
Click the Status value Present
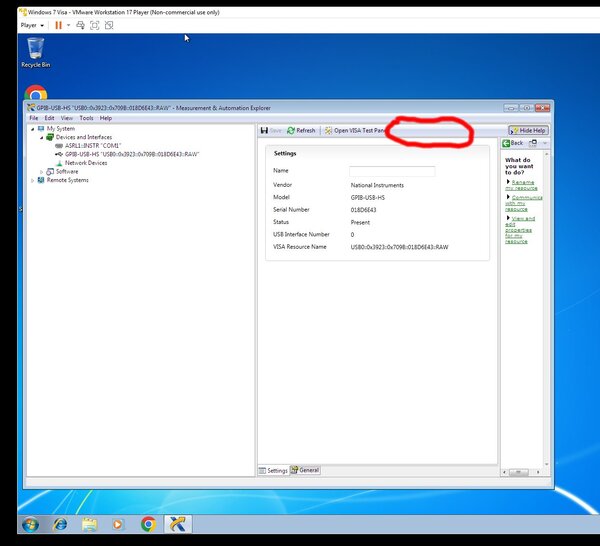point(360,222)
